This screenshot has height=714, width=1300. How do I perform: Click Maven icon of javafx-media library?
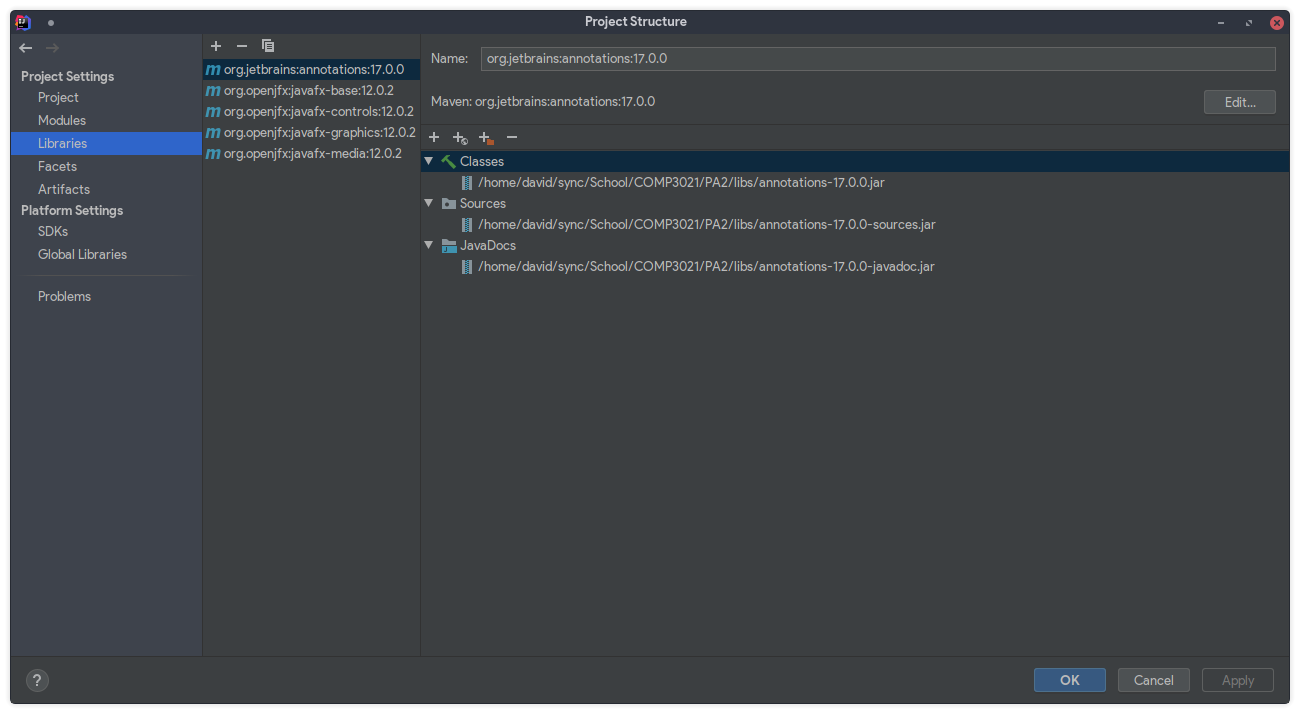pyautogui.click(x=213, y=153)
